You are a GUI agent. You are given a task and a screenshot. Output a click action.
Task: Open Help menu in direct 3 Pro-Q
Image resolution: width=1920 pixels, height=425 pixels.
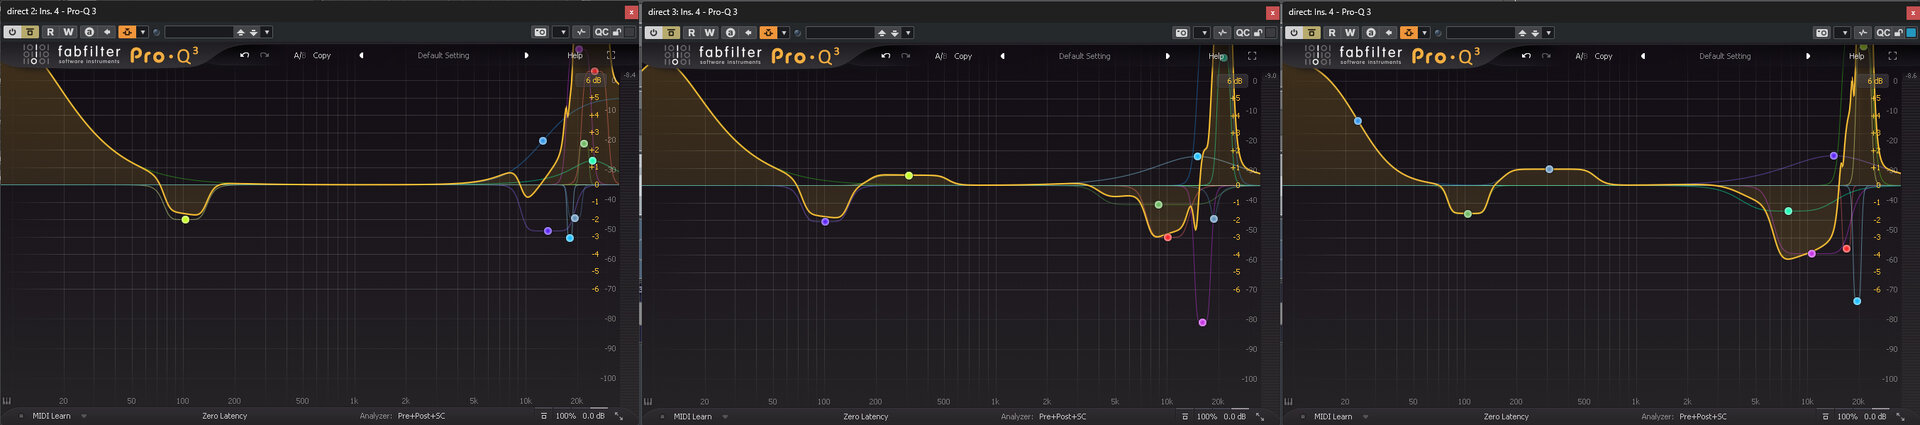point(1216,56)
